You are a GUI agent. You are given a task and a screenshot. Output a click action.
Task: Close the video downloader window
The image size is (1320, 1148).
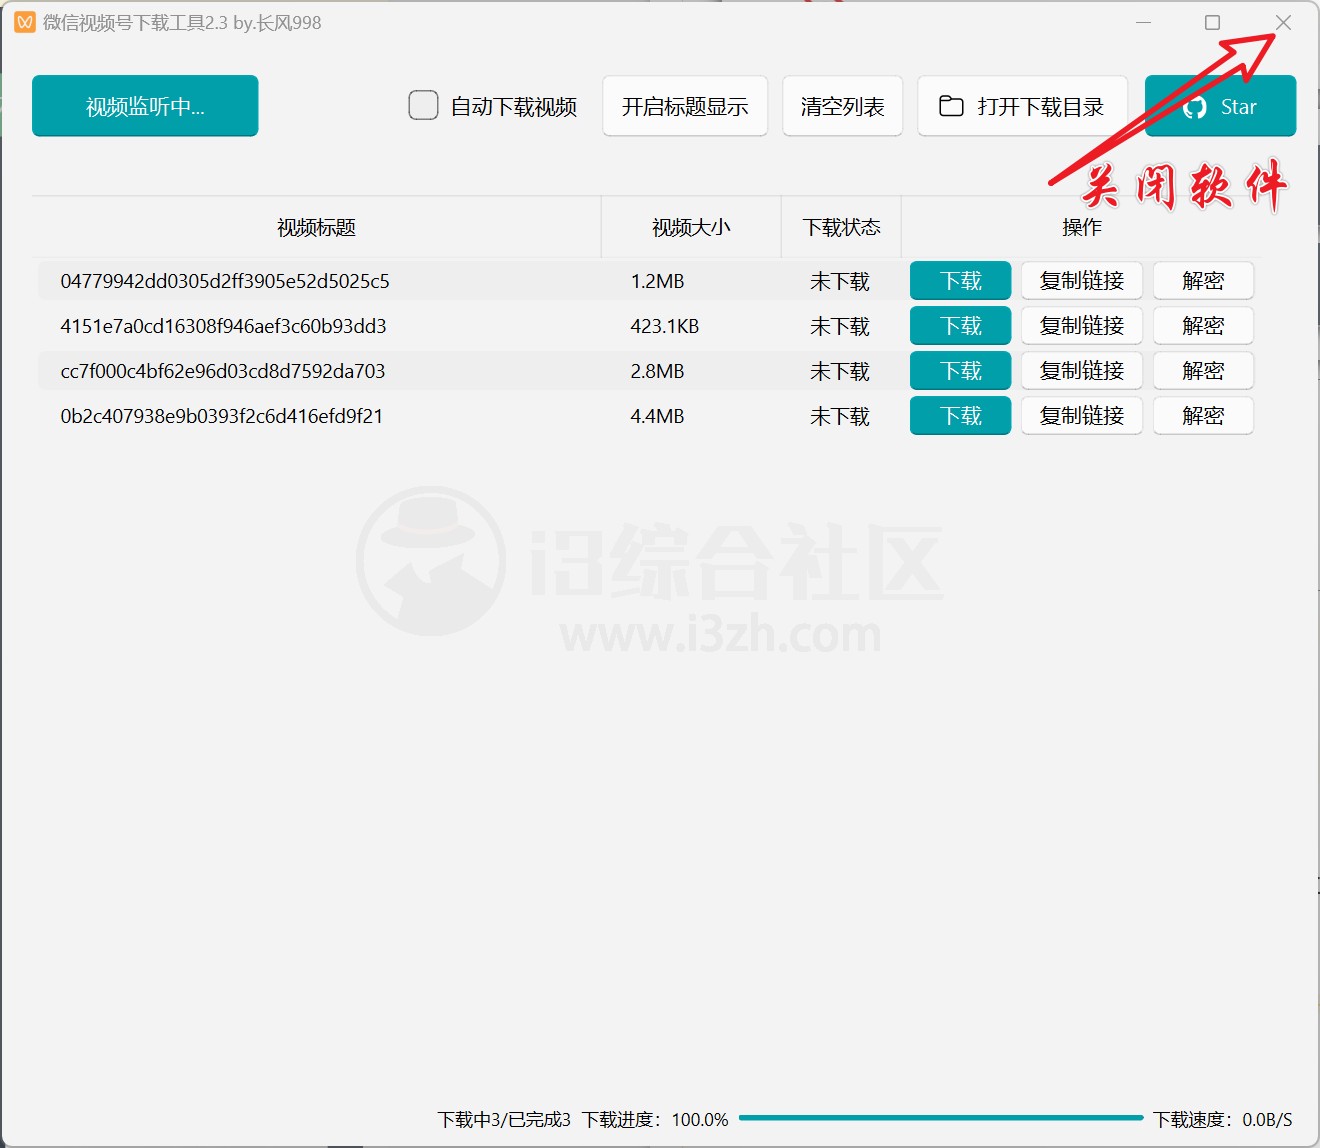[x=1283, y=22]
